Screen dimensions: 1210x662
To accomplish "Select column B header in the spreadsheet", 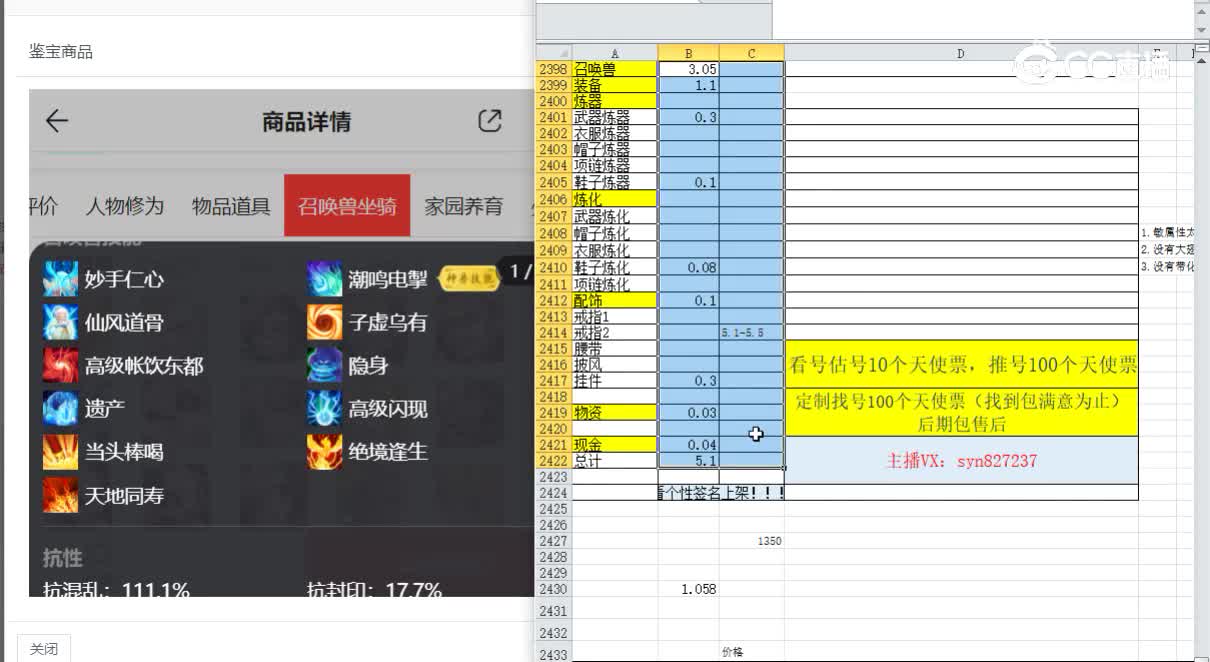I will pyautogui.click(x=688, y=53).
